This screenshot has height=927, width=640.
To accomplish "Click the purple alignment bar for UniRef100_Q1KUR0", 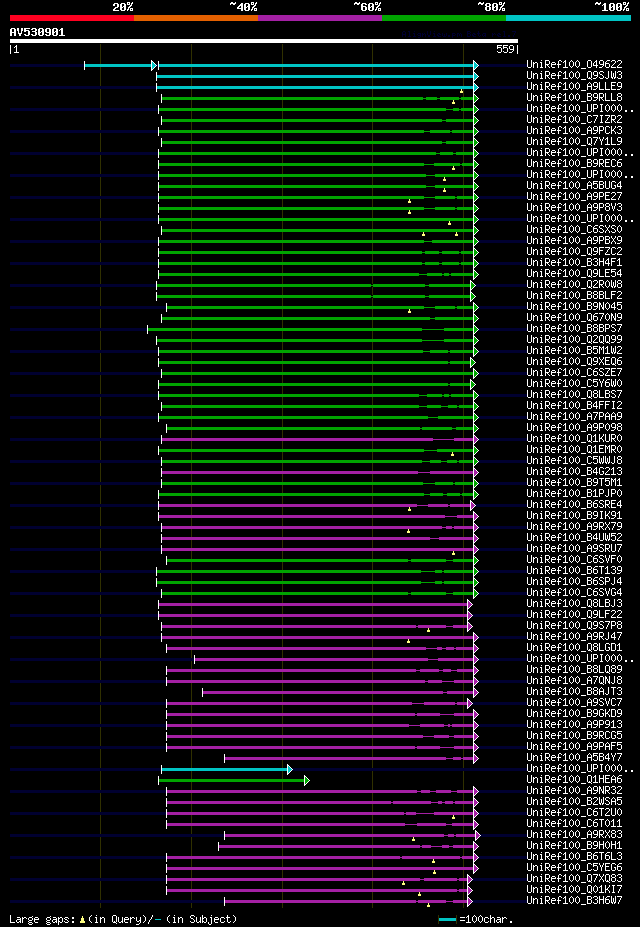I will [317, 439].
